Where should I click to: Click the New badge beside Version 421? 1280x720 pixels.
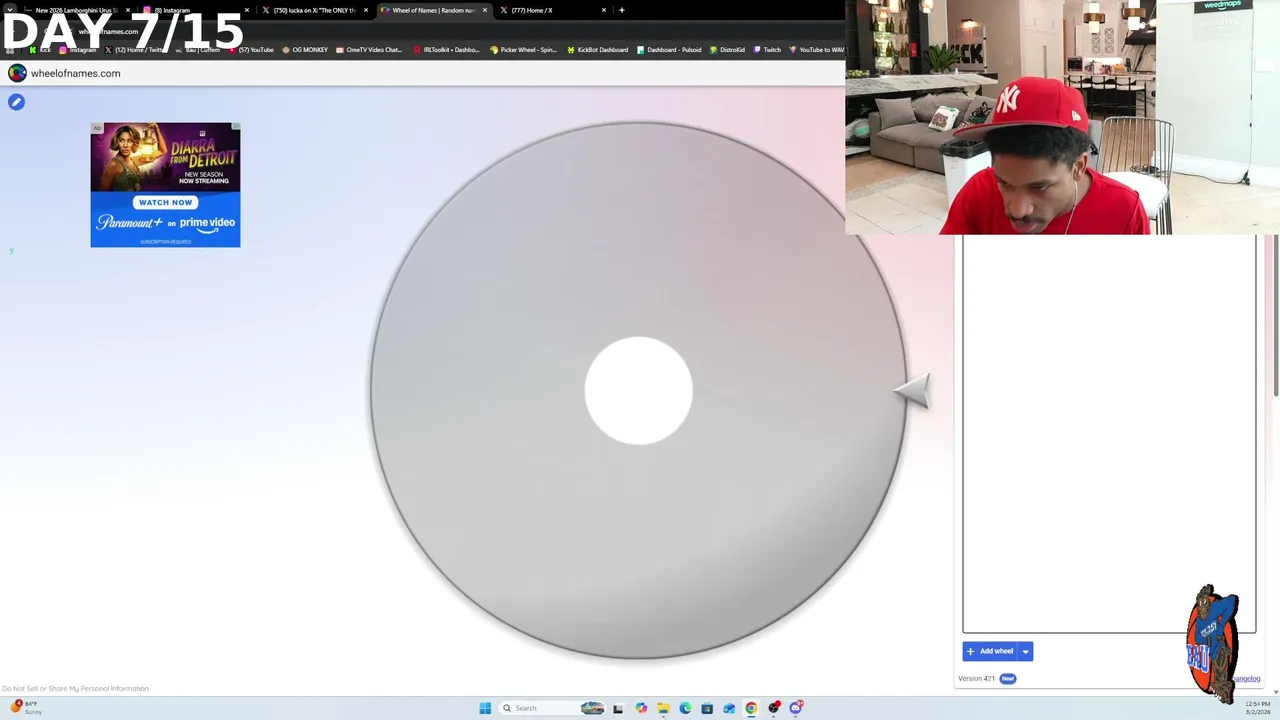(1008, 679)
